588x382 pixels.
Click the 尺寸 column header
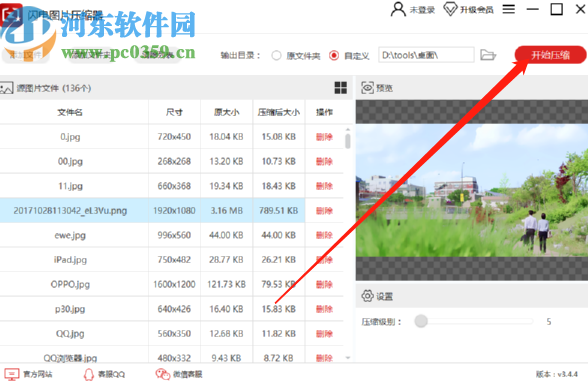click(x=174, y=112)
